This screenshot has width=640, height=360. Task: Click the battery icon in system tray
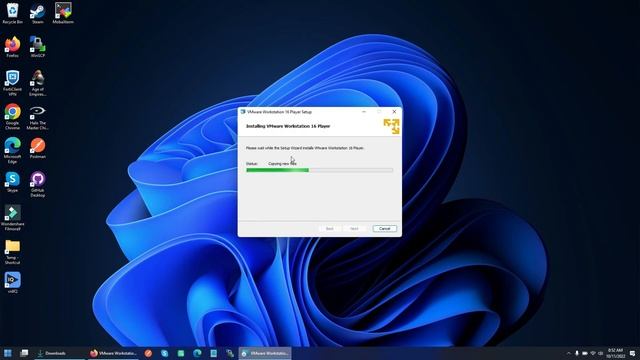click(x=585, y=353)
